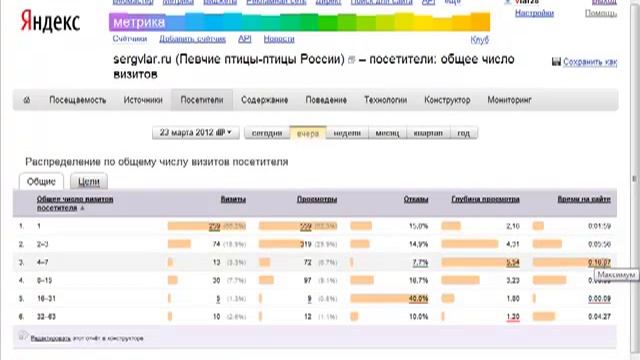Click the save icon beside Сохранить как
This screenshot has height=360, width=640.
556,62
